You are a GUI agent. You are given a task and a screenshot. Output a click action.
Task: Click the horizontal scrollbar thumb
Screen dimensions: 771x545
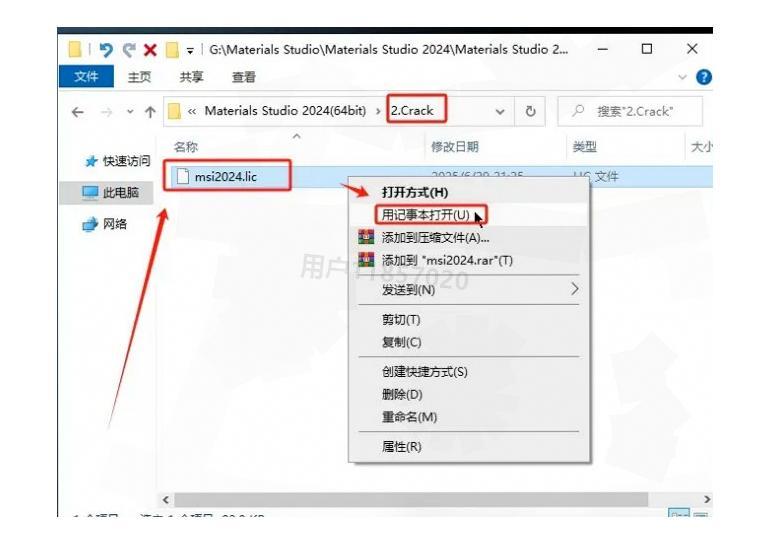click(x=411, y=499)
